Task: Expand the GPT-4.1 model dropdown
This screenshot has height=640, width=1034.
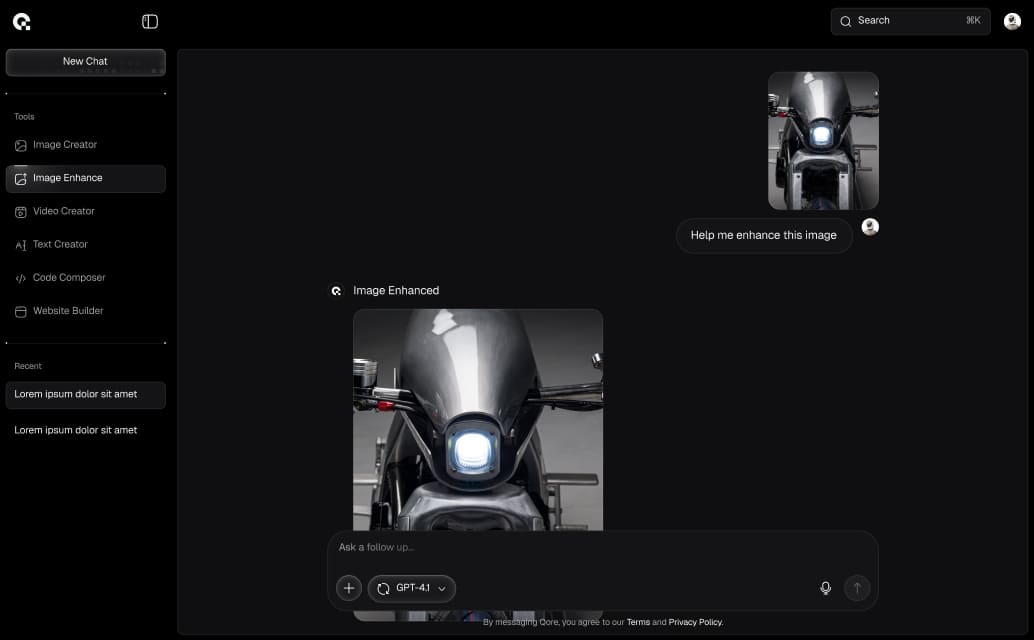Action: pyautogui.click(x=412, y=588)
